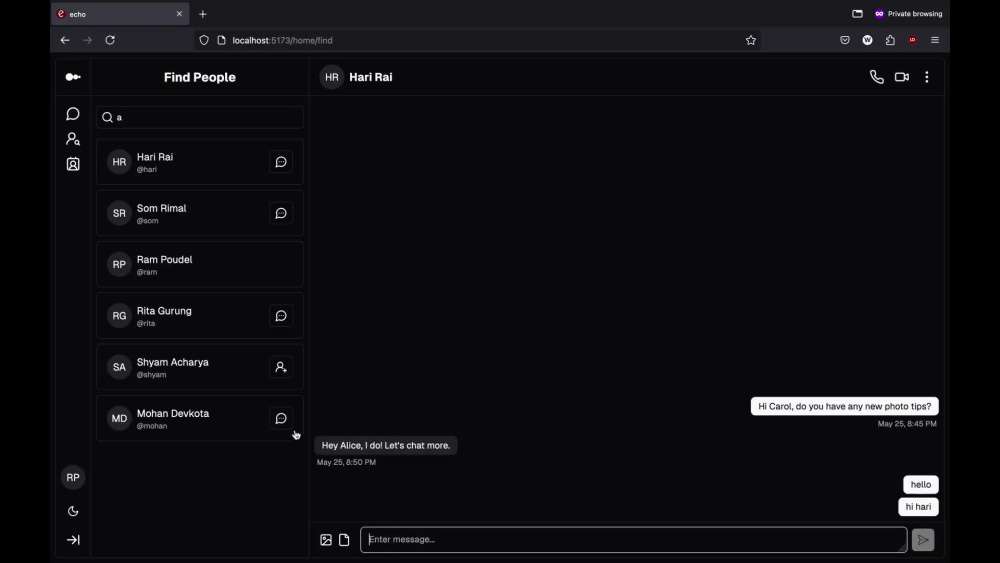This screenshot has height=563, width=1000.
Task: Open the chats section in sidebar
Action: click(73, 113)
